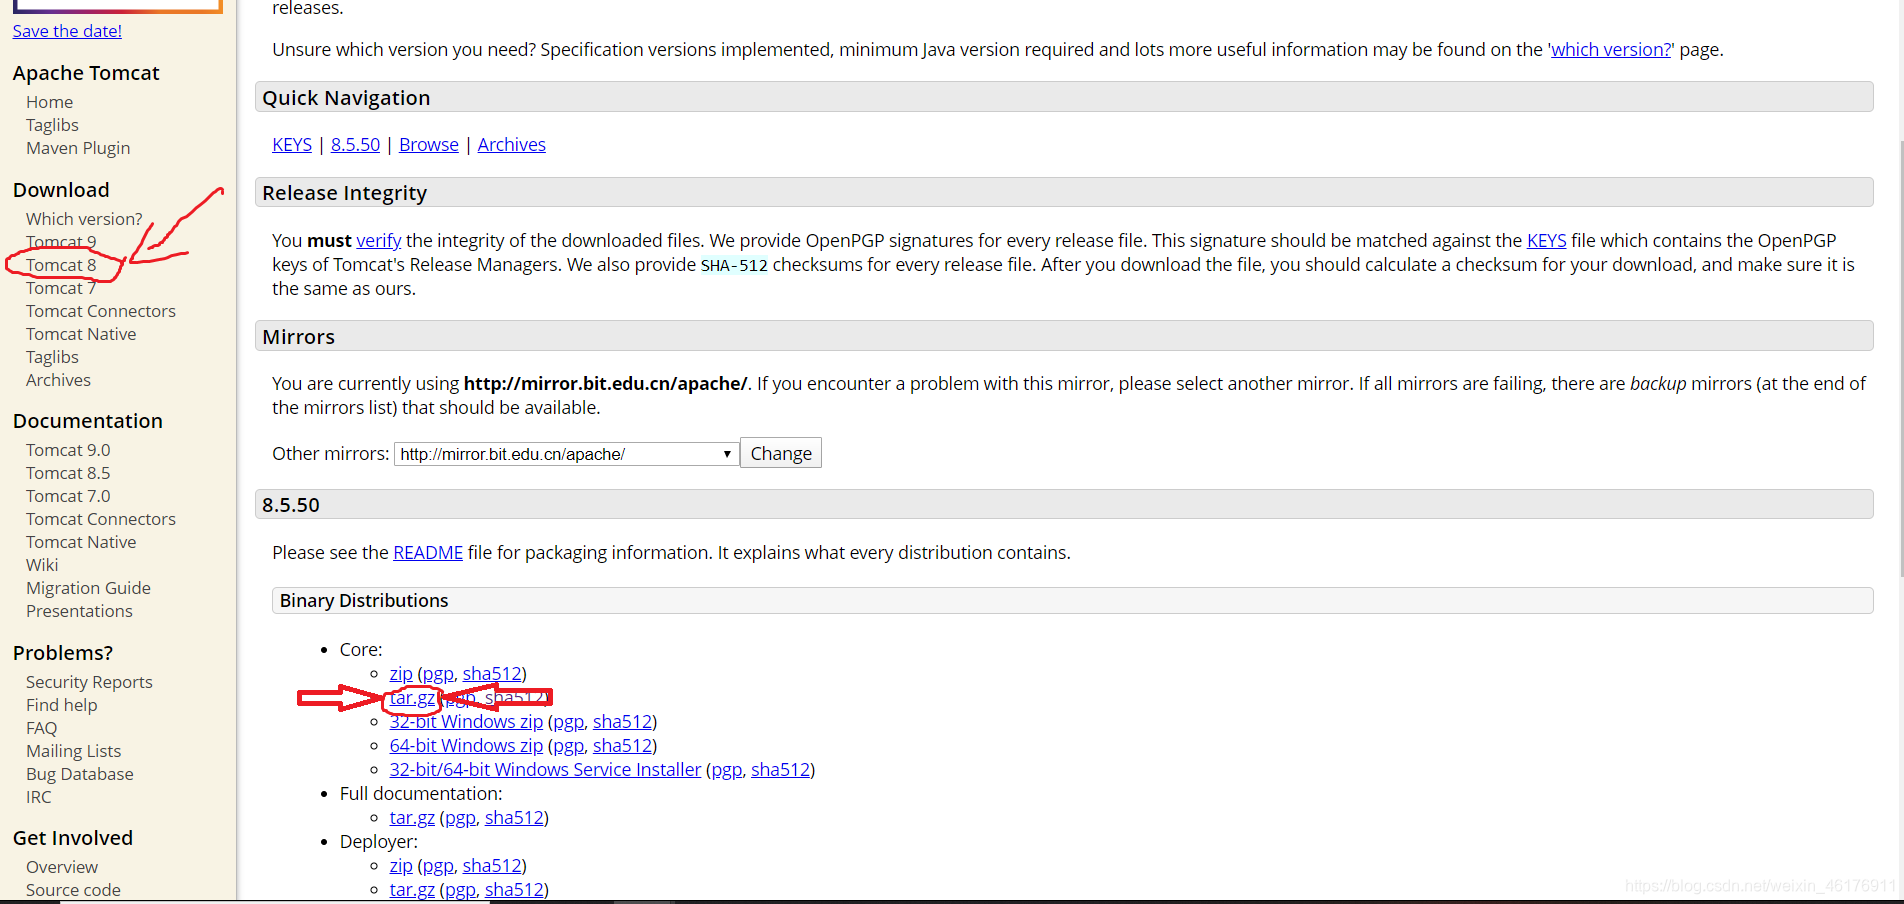
Task: Go to the Tomcat Home page
Action: (49, 101)
